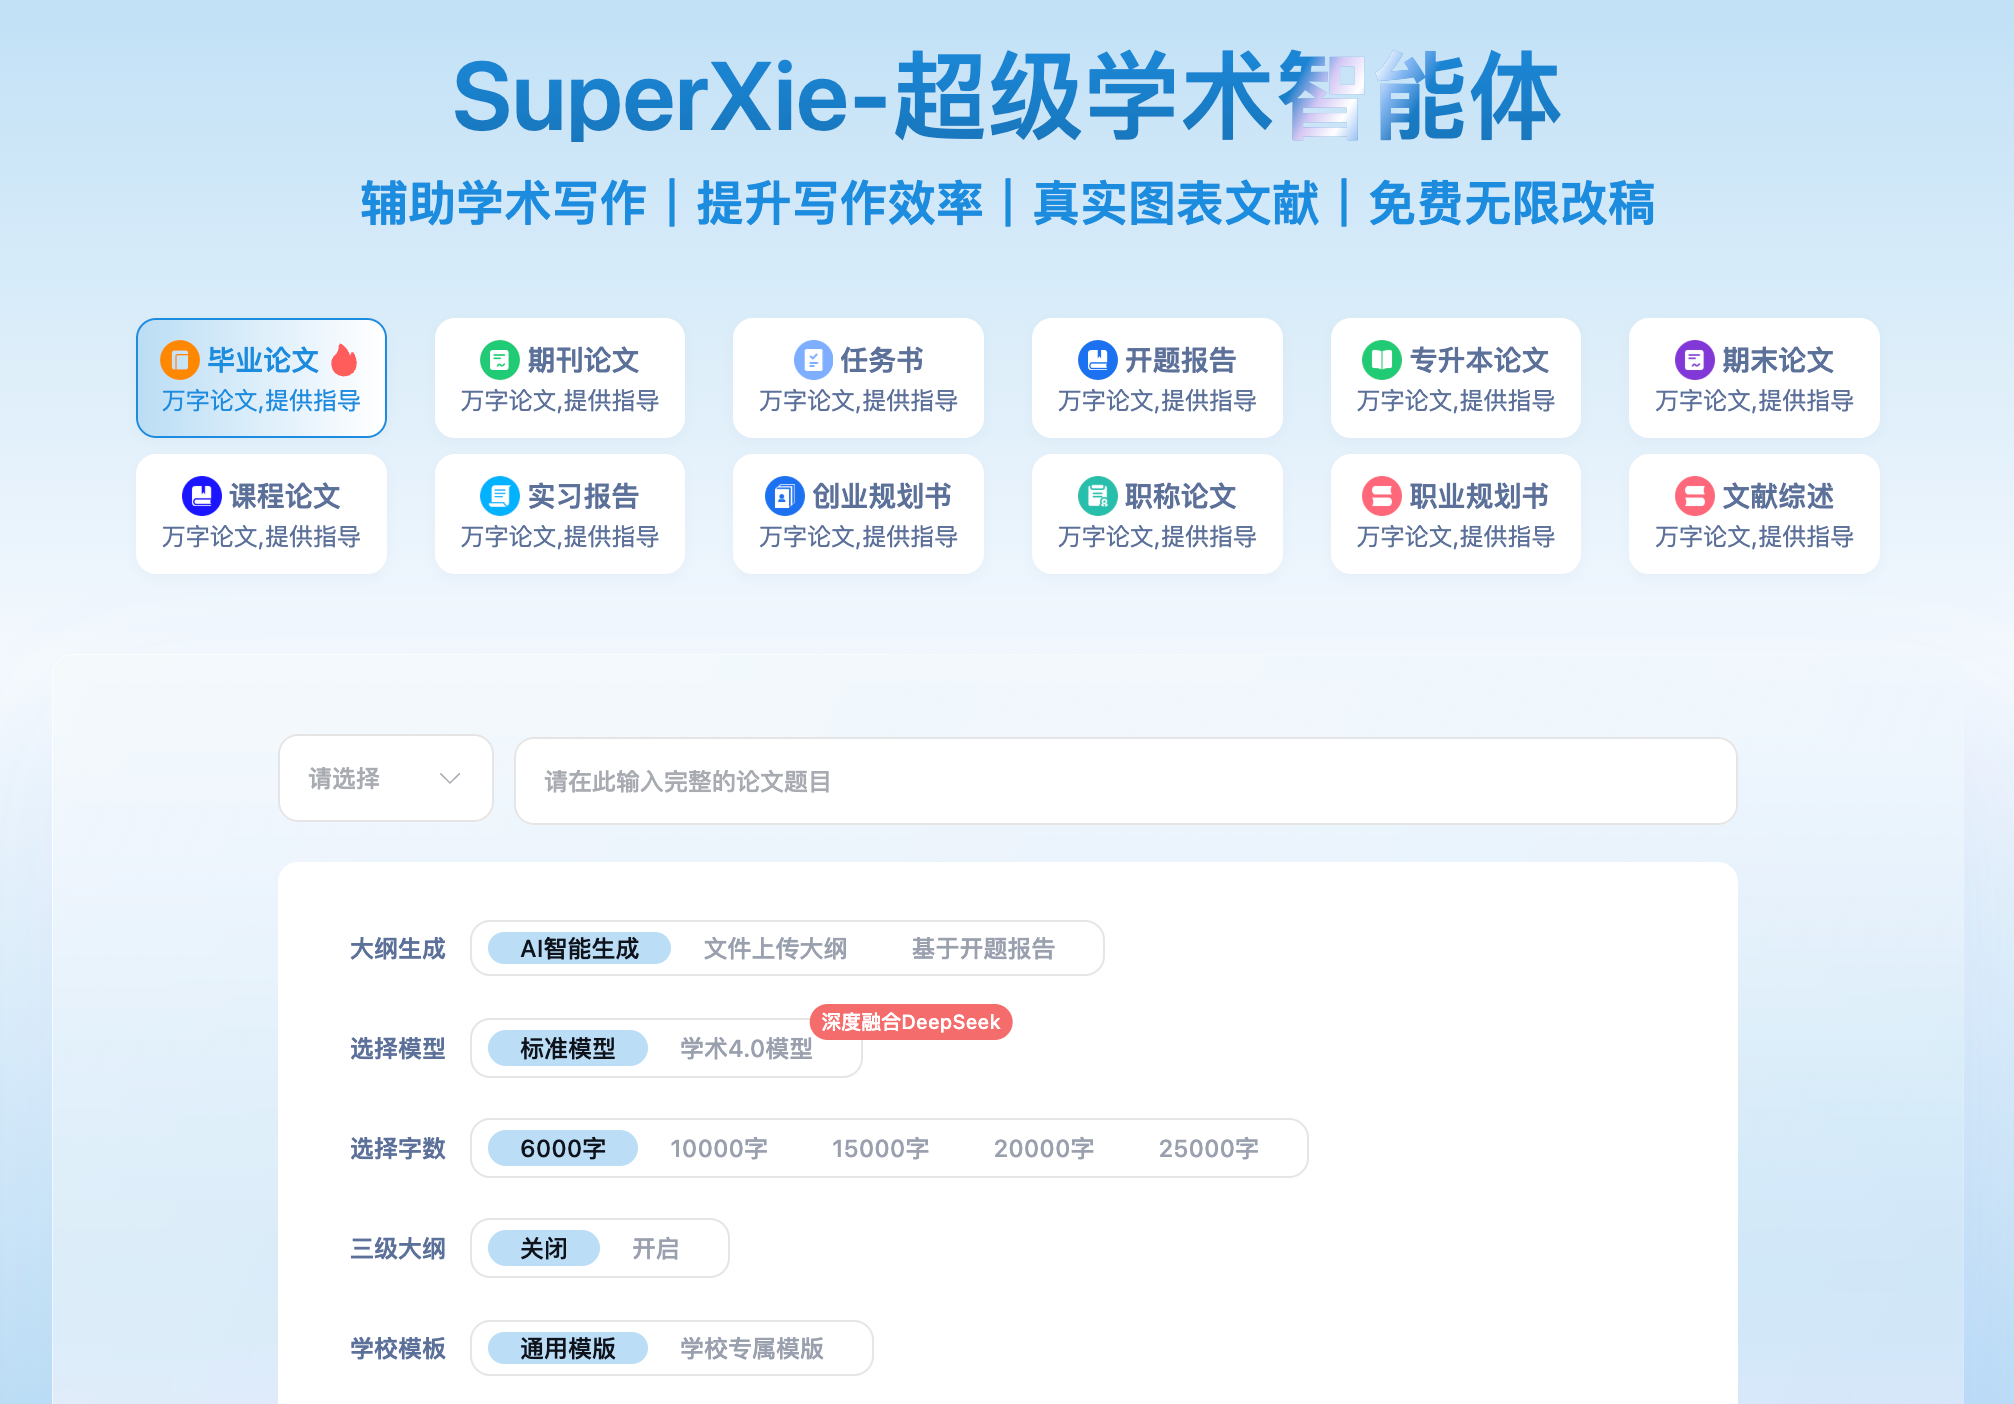Expand the dropdown chevron next to 请选择
Image resolution: width=2014 pixels, height=1404 pixels.
pos(450,778)
